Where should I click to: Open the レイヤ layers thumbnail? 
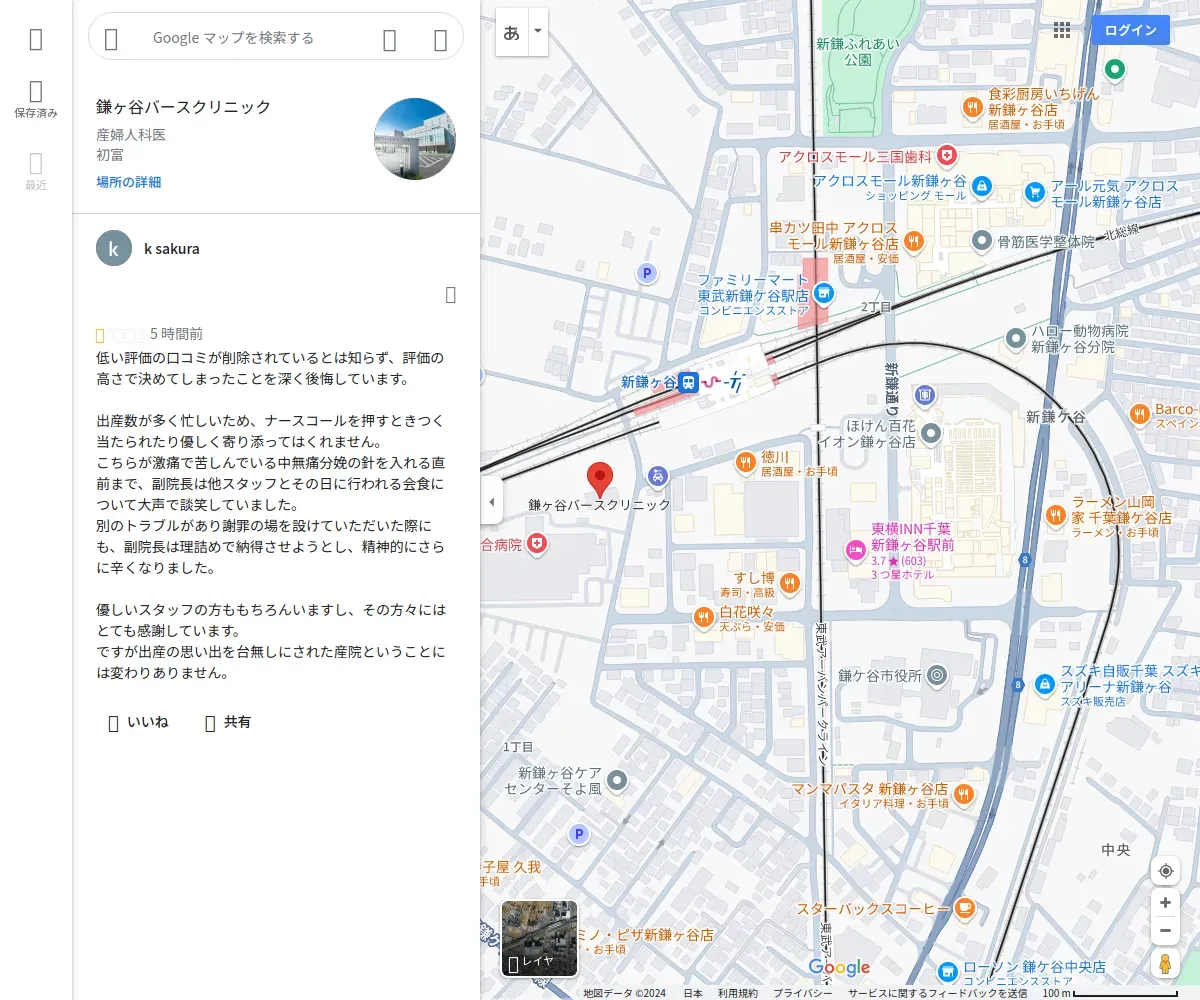[x=539, y=938]
